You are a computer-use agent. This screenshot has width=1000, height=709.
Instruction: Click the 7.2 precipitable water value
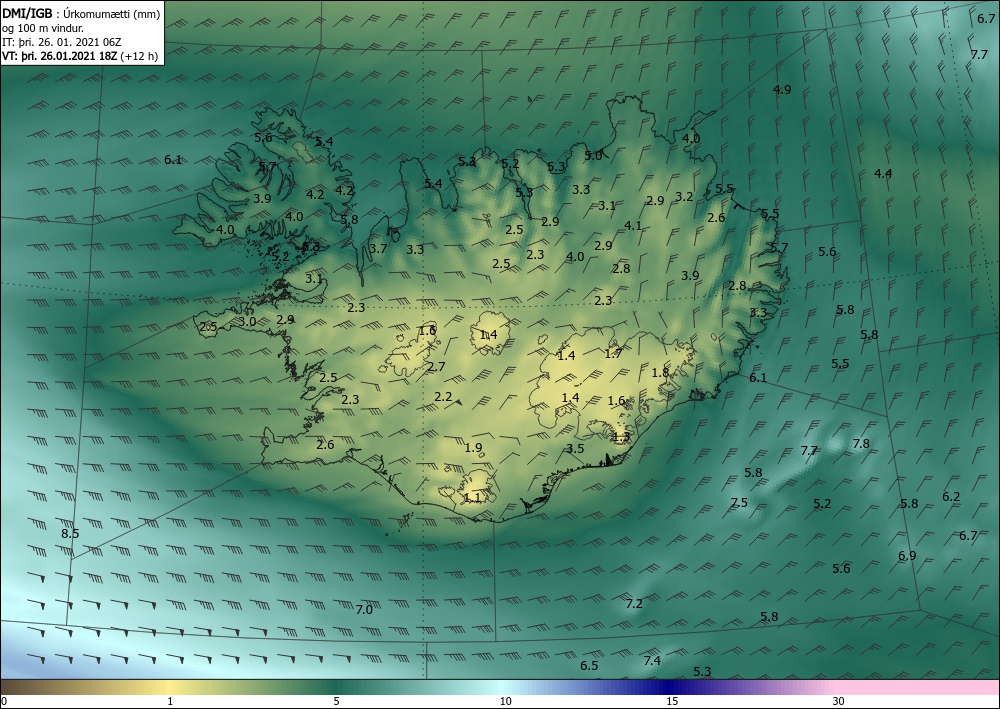634,603
